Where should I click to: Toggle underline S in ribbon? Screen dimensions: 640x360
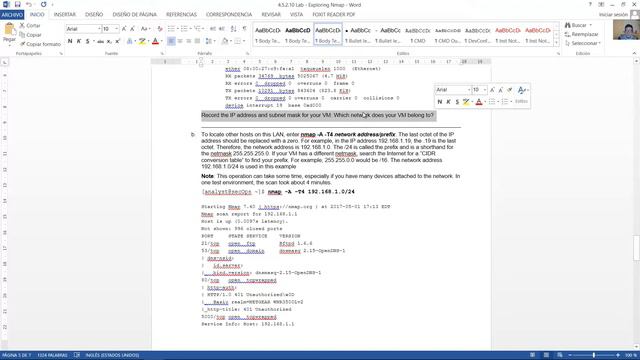coord(87,41)
